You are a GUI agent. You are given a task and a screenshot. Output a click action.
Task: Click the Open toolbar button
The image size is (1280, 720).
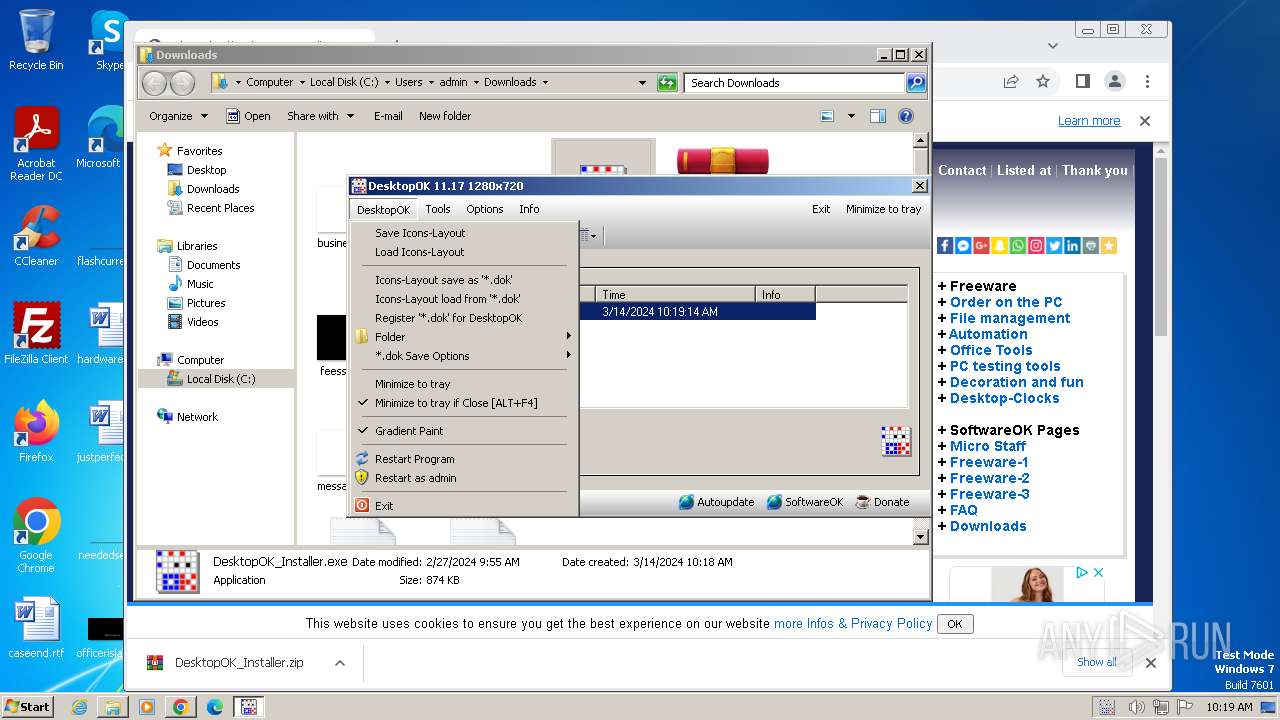tap(248, 116)
